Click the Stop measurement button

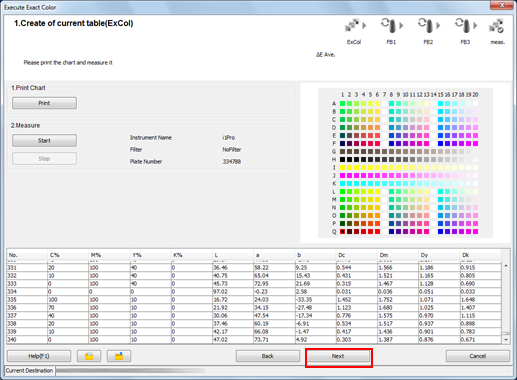tap(44, 159)
